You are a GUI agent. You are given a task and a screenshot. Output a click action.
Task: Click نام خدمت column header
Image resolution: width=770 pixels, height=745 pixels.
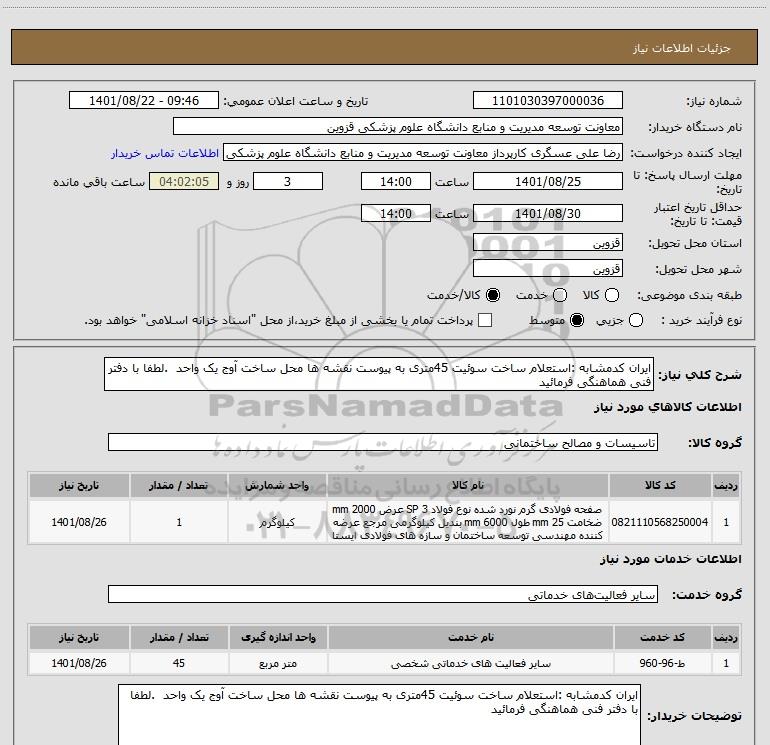pyautogui.click(x=470, y=637)
